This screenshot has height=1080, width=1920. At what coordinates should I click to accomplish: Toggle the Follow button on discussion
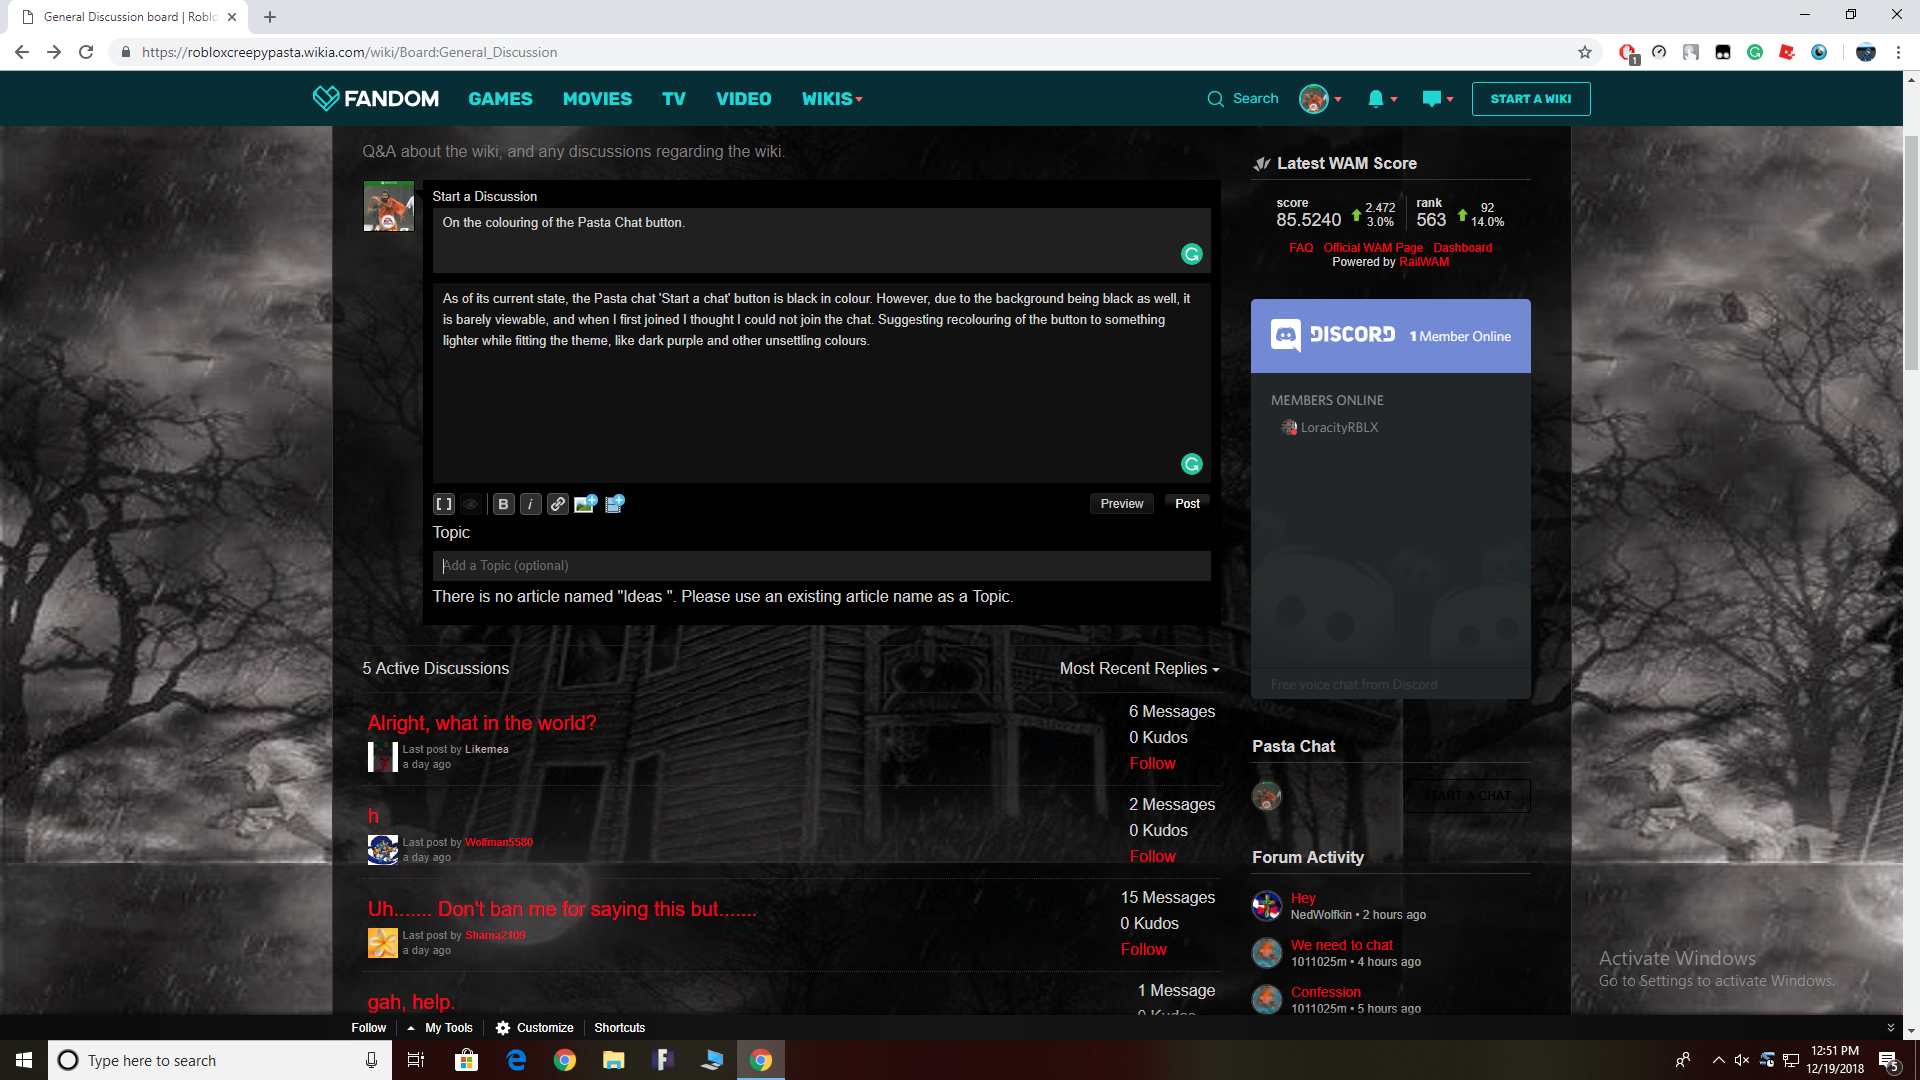pos(1153,762)
